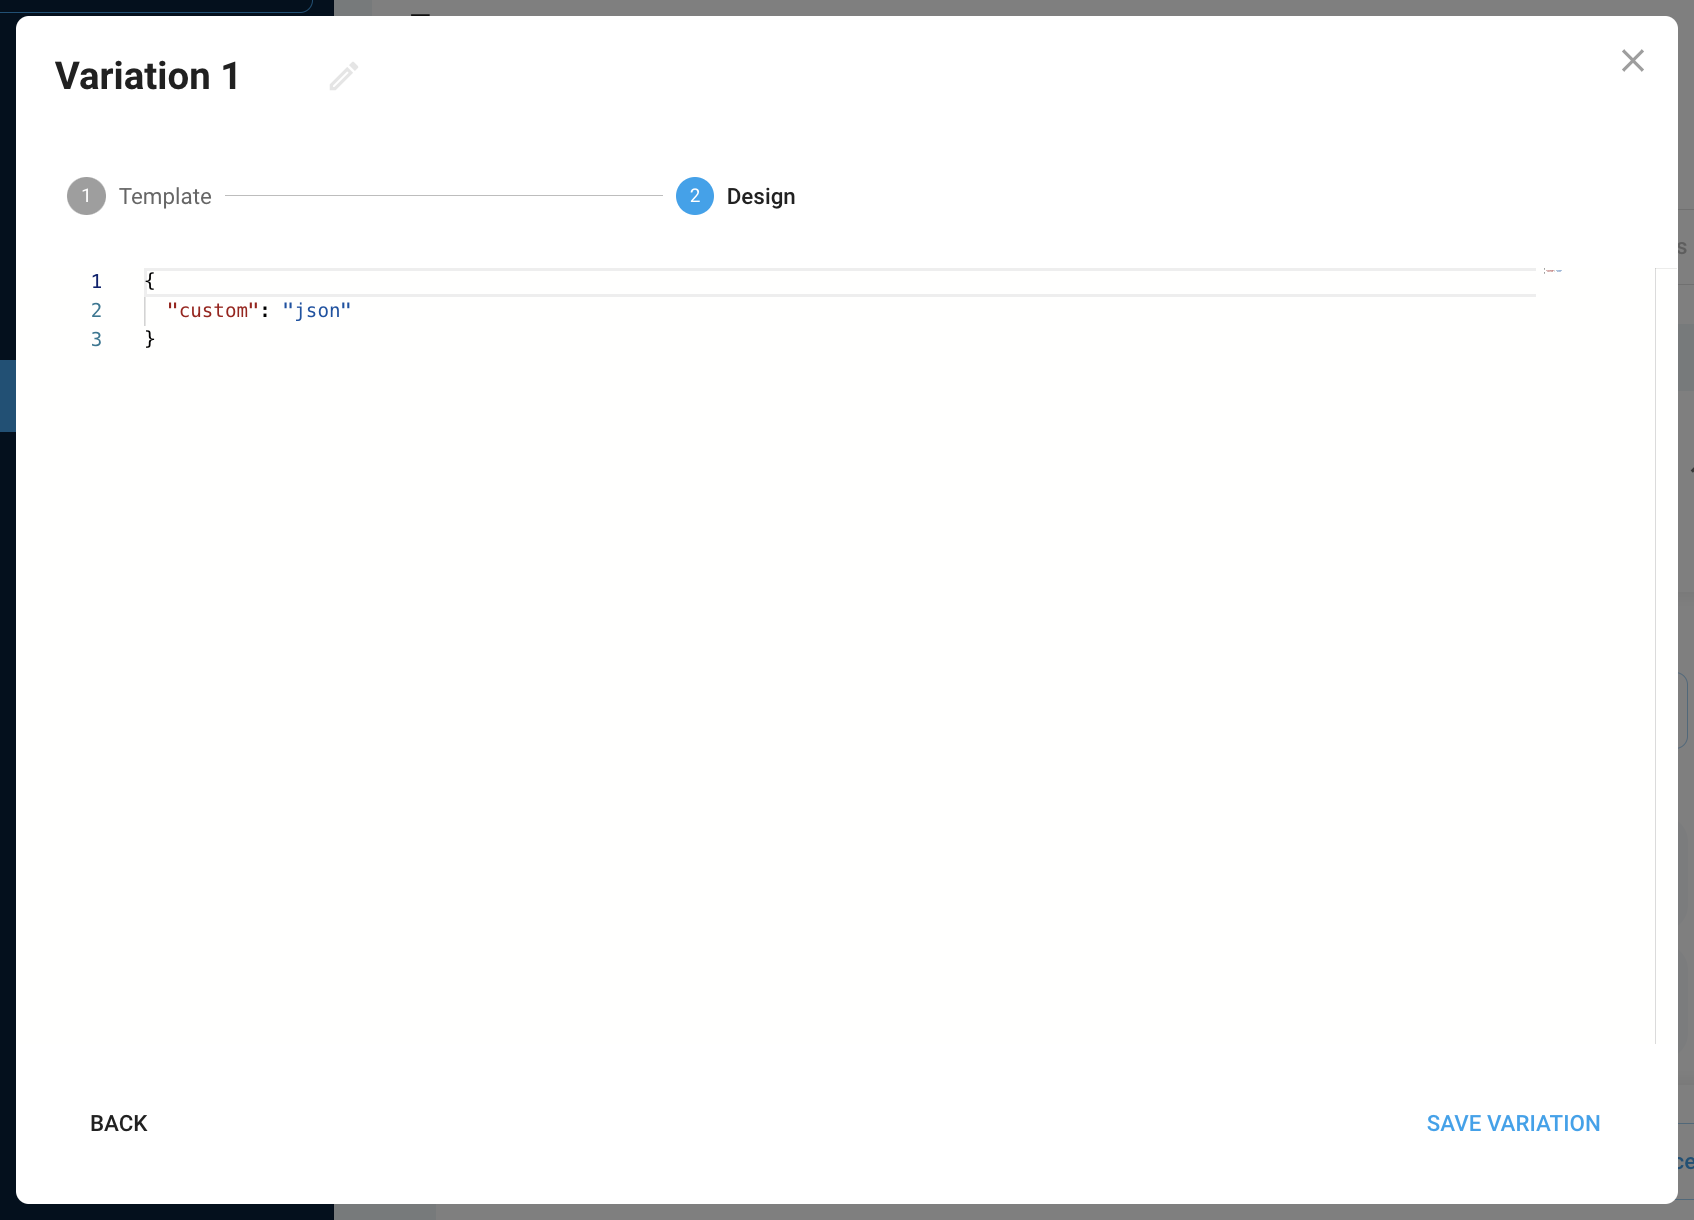The image size is (1694, 1220).
Task: Place cursor on the "json" value
Action: tap(316, 310)
